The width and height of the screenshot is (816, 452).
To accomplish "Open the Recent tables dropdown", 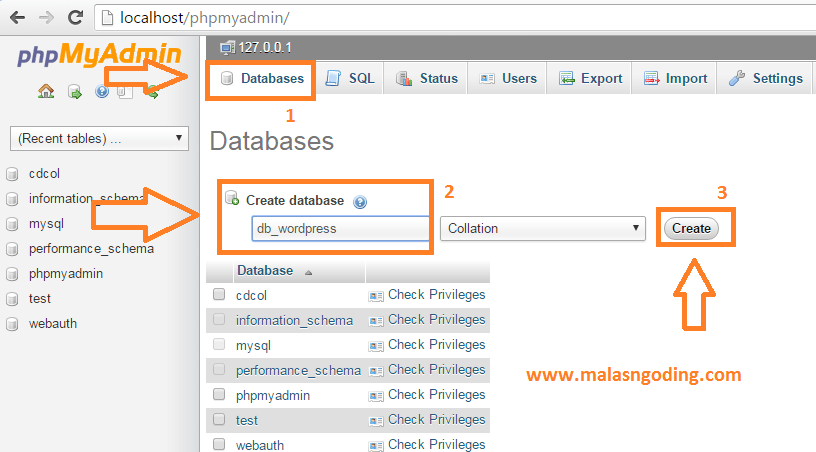I will [99, 139].
